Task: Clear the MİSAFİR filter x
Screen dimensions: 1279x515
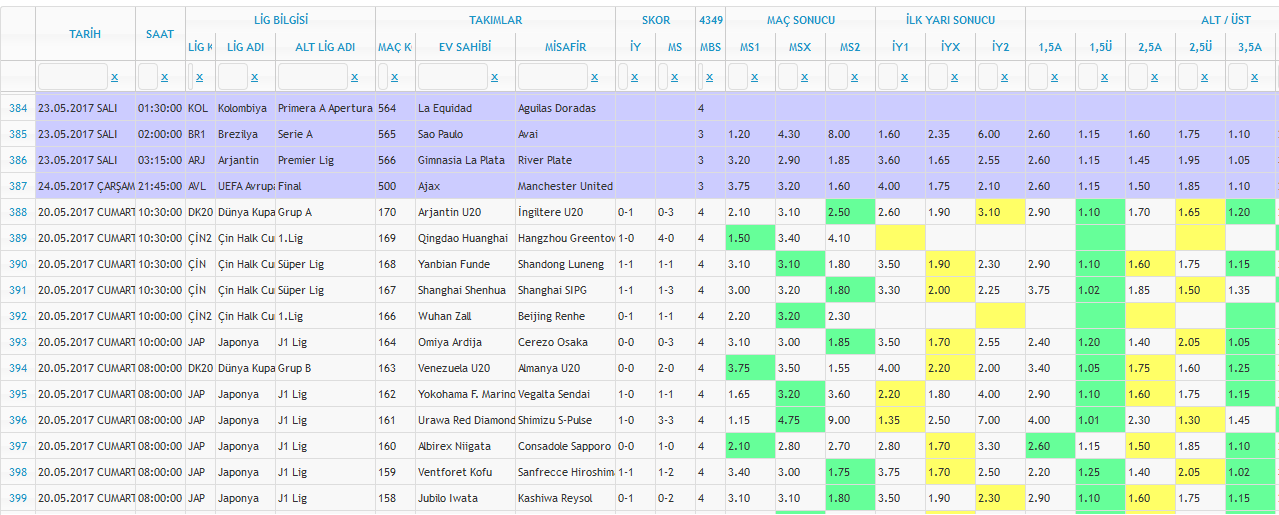Action: tap(594, 77)
